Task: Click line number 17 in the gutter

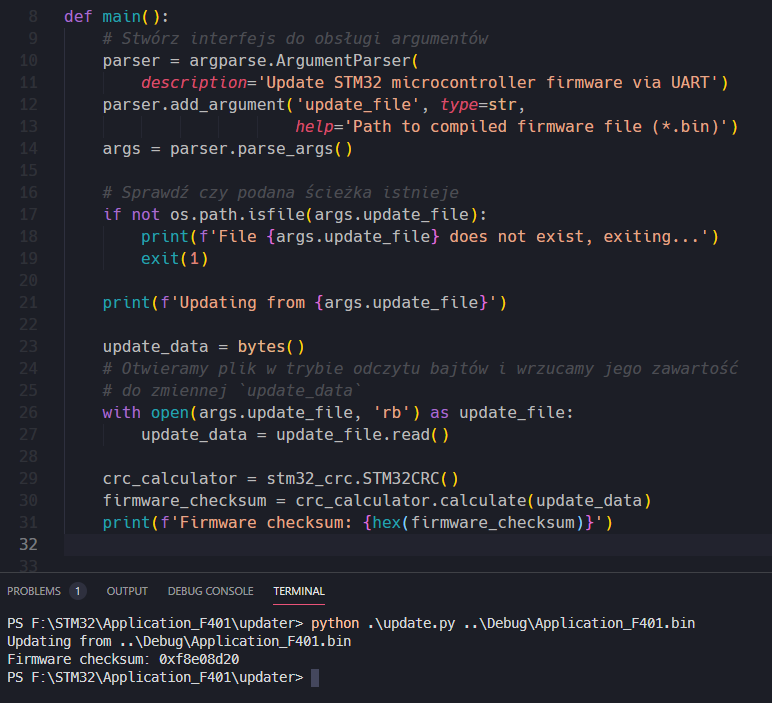Action: [x=29, y=215]
